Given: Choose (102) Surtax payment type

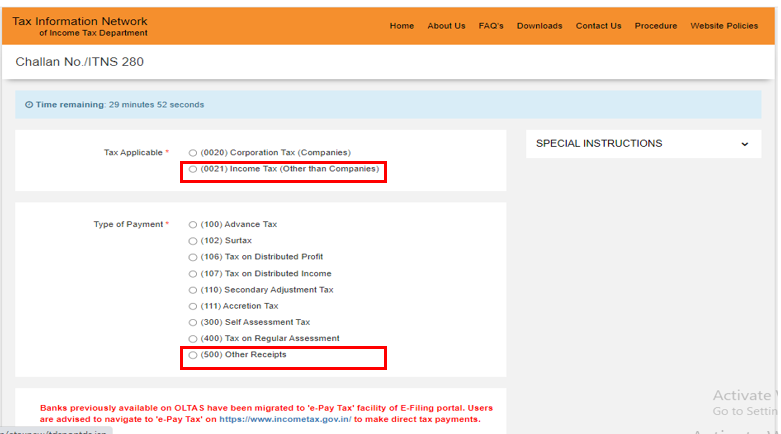Looking at the screenshot, I should point(193,241).
